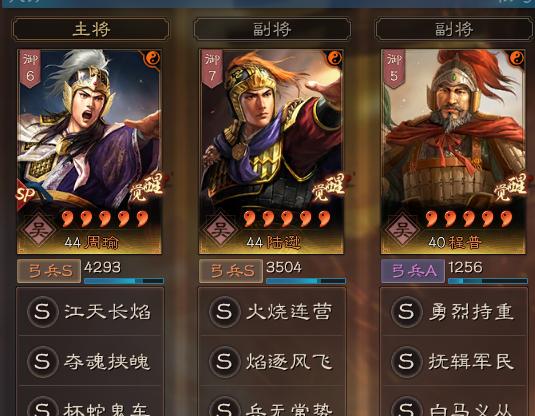Screen dimensions: 535x416
Task: Select the middle 副将 slot header
Action: point(272,29)
